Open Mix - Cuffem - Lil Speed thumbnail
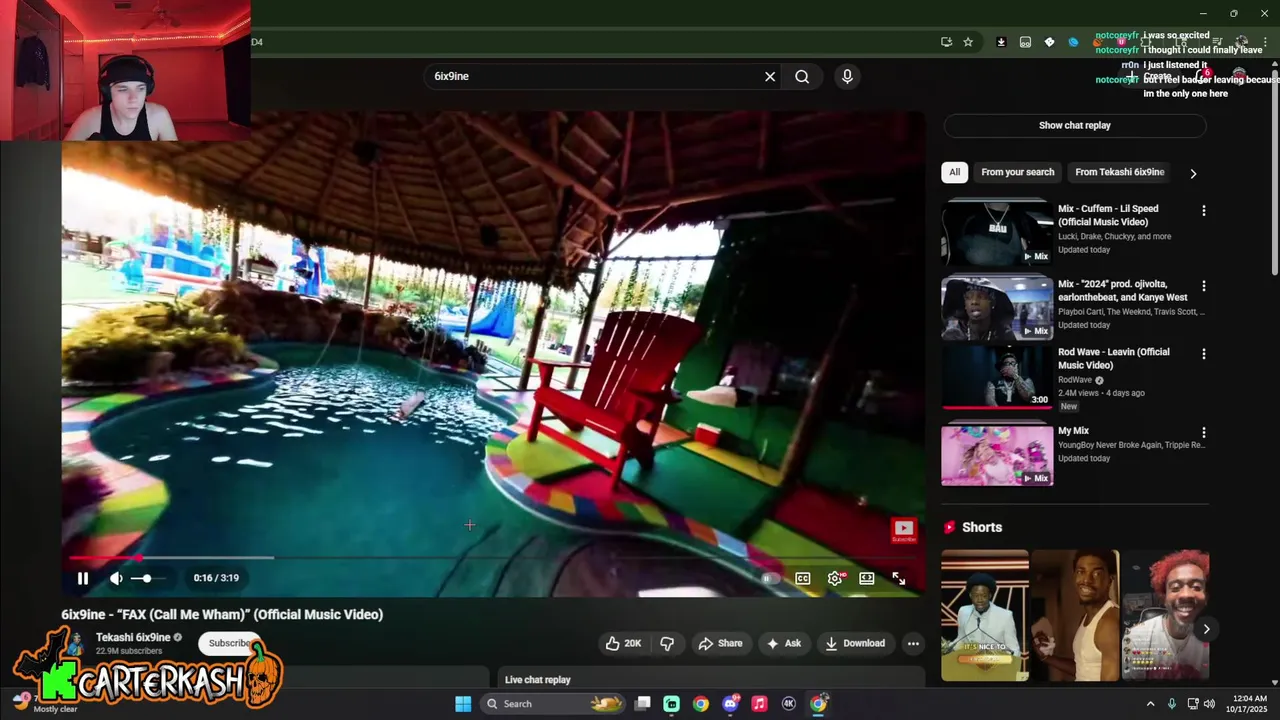Viewport: 1280px width, 720px height. [x=997, y=232]
